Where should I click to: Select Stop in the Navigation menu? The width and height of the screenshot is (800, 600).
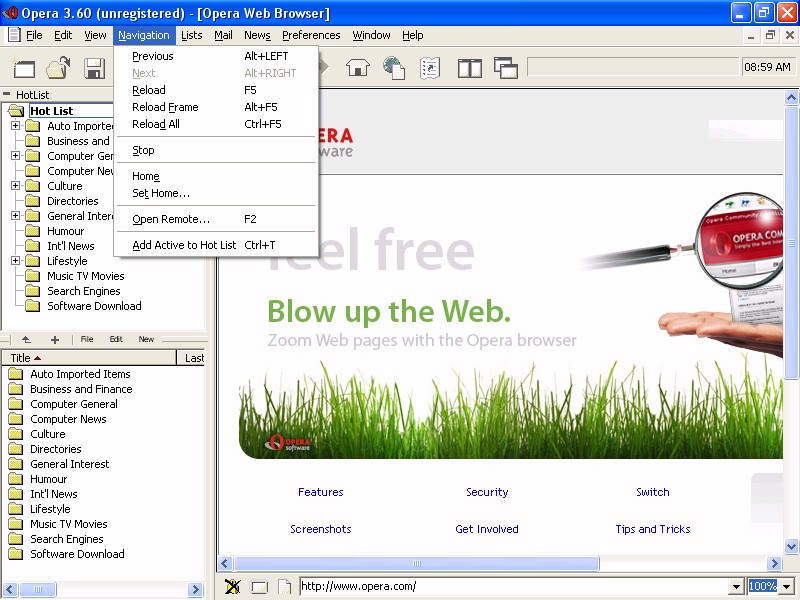point(217,151)
